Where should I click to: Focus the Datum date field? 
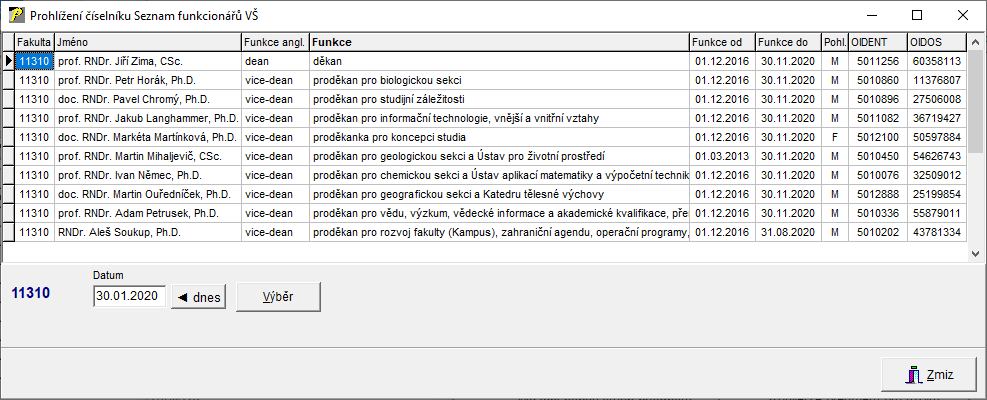[x=128, y=296]
